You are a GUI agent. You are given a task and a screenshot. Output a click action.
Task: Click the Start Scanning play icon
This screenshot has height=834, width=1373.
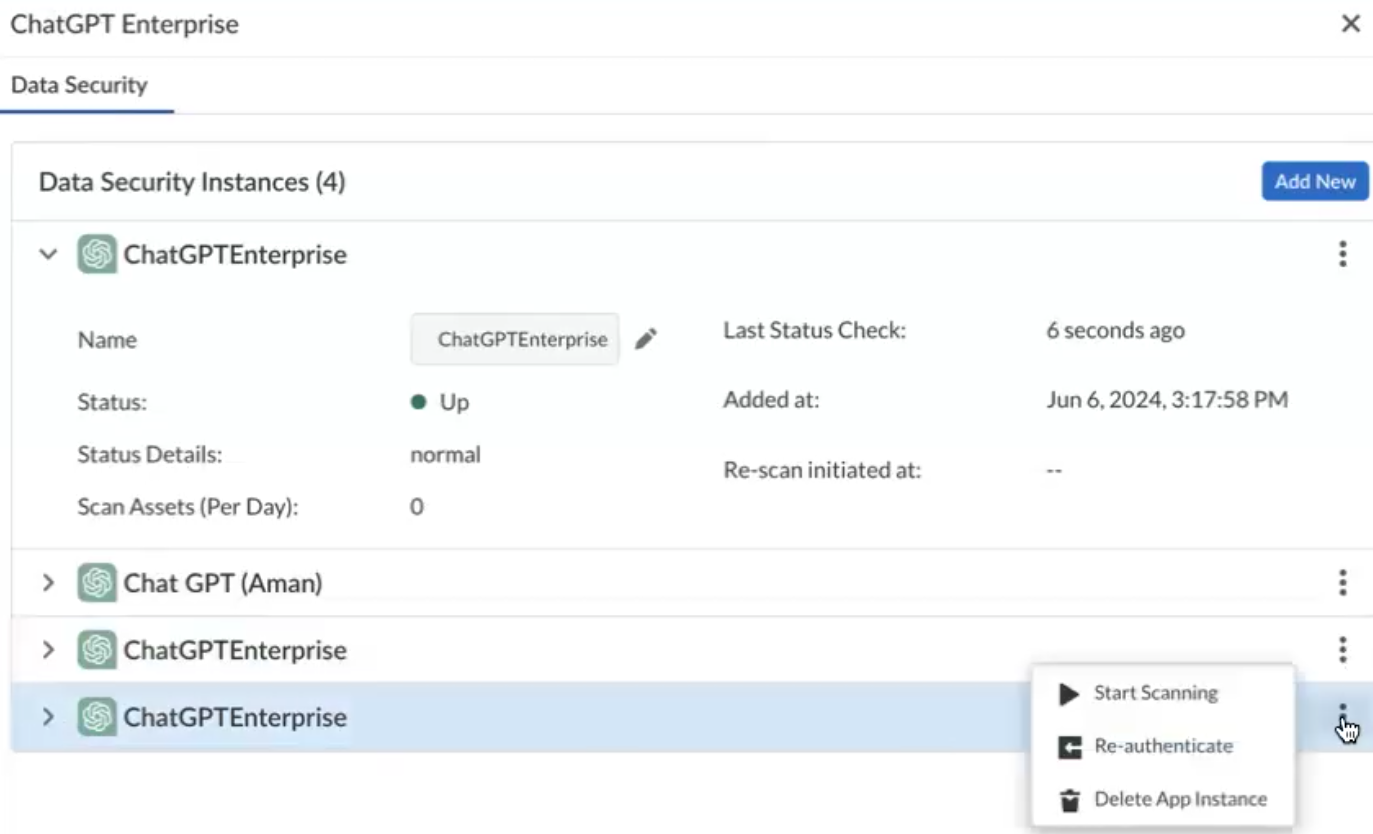[x=1069, y=694]
